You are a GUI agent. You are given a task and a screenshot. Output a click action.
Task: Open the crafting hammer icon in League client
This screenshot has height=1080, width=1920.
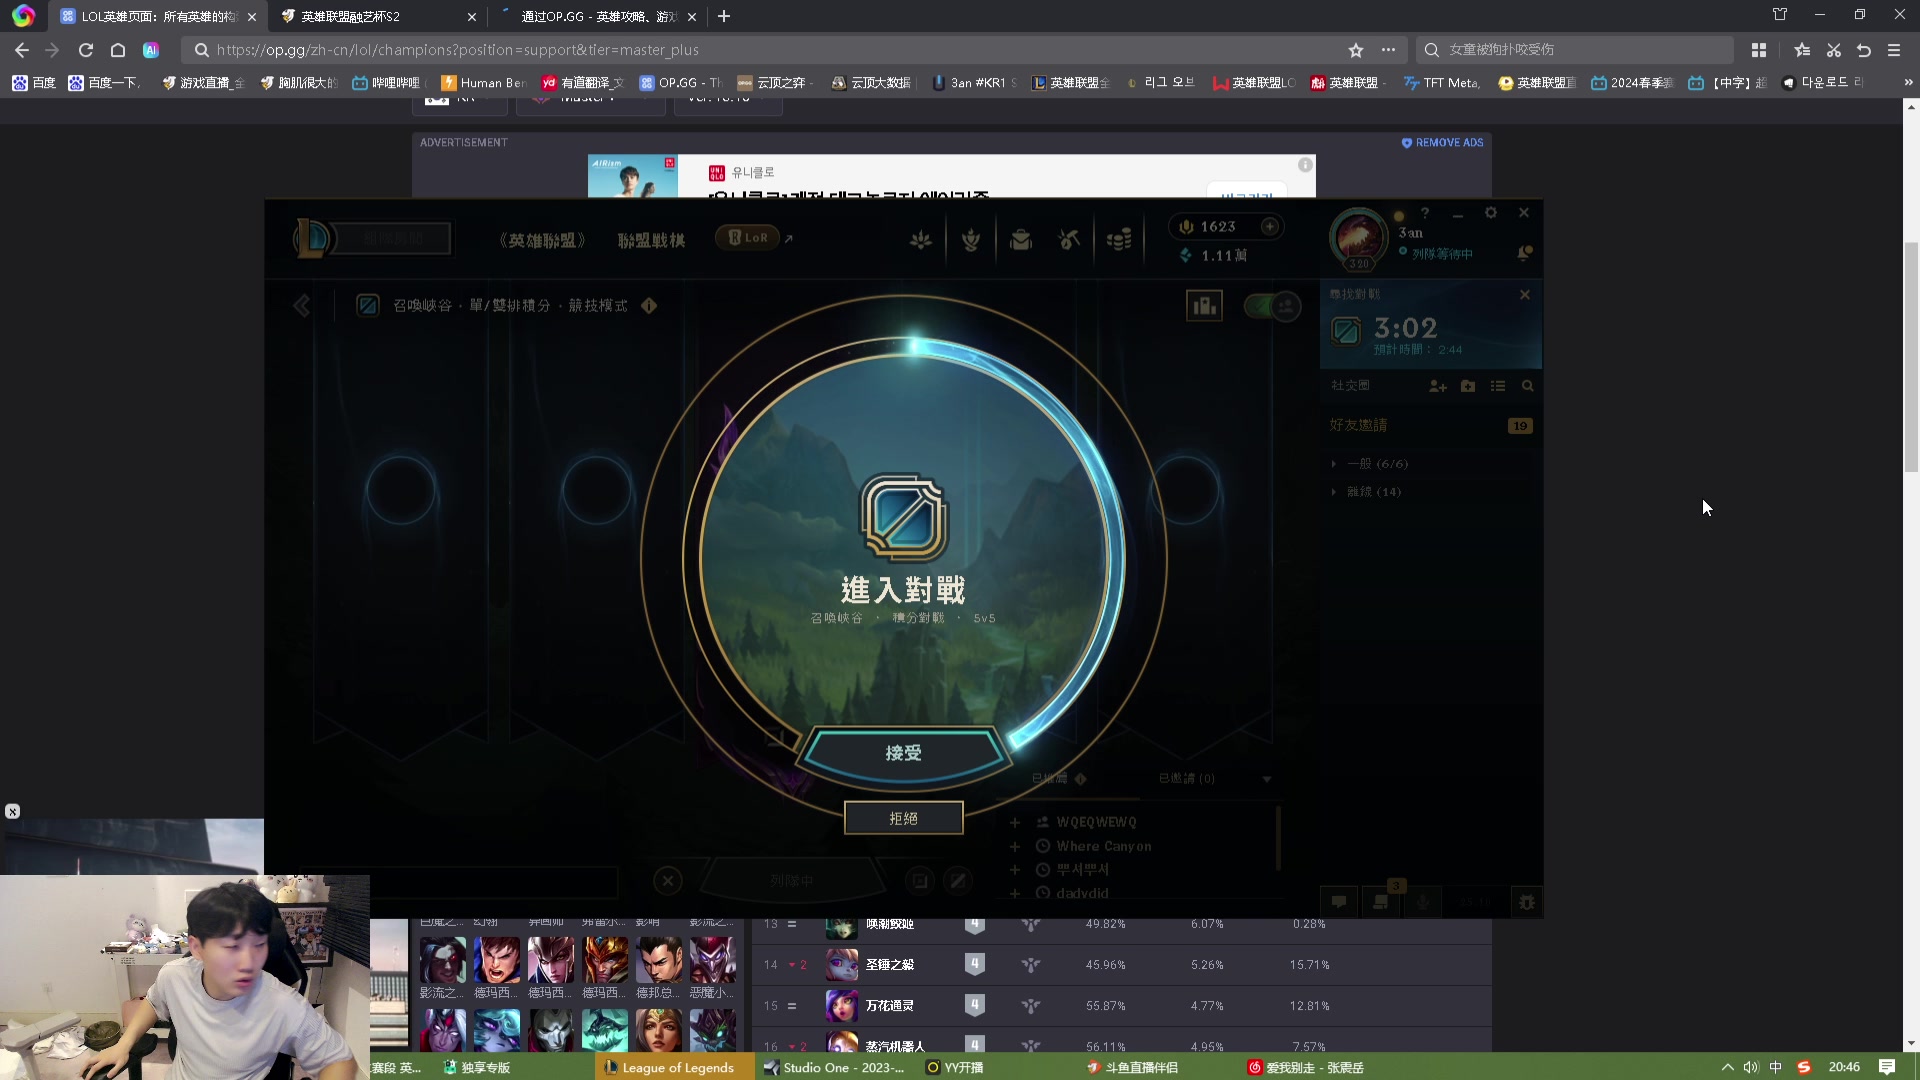1069,240
